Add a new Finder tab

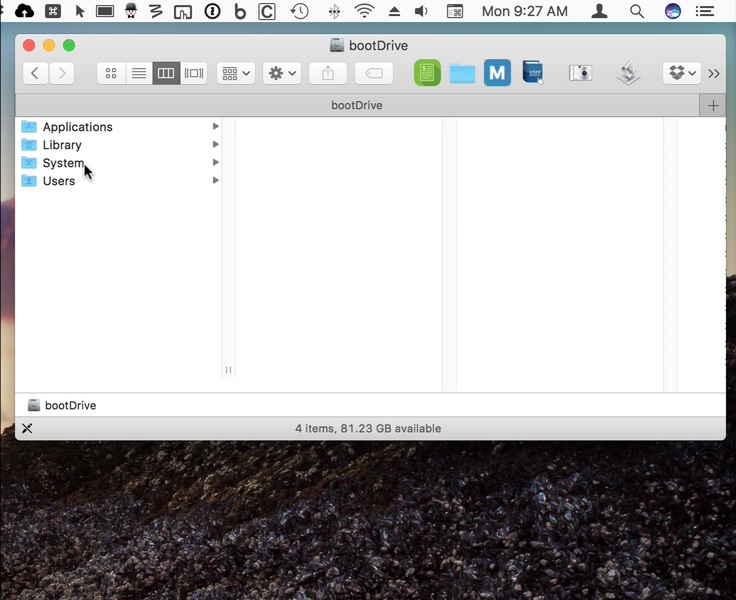click(x=713, y=105)
